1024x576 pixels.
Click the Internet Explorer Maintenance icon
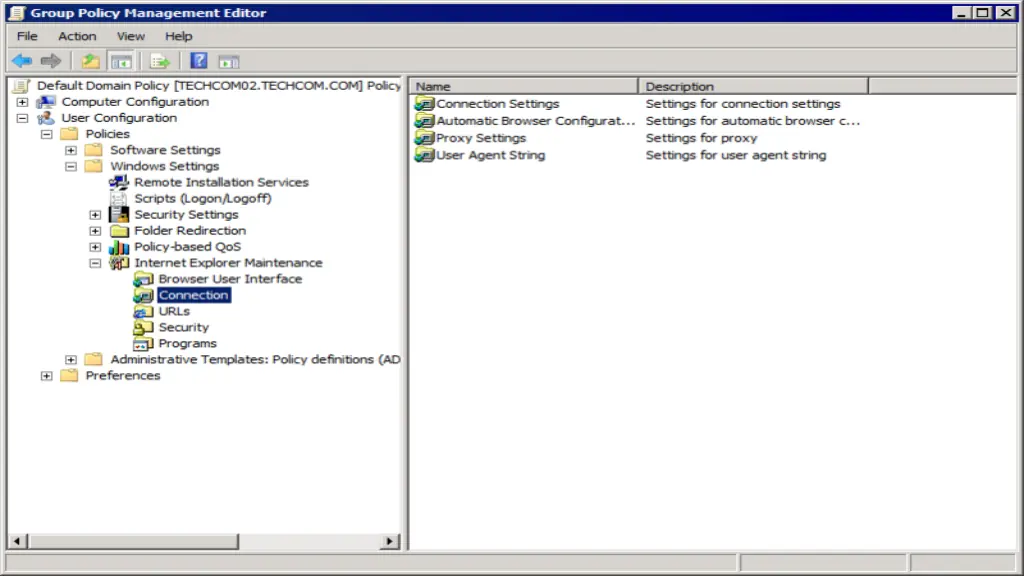point(119,263)
